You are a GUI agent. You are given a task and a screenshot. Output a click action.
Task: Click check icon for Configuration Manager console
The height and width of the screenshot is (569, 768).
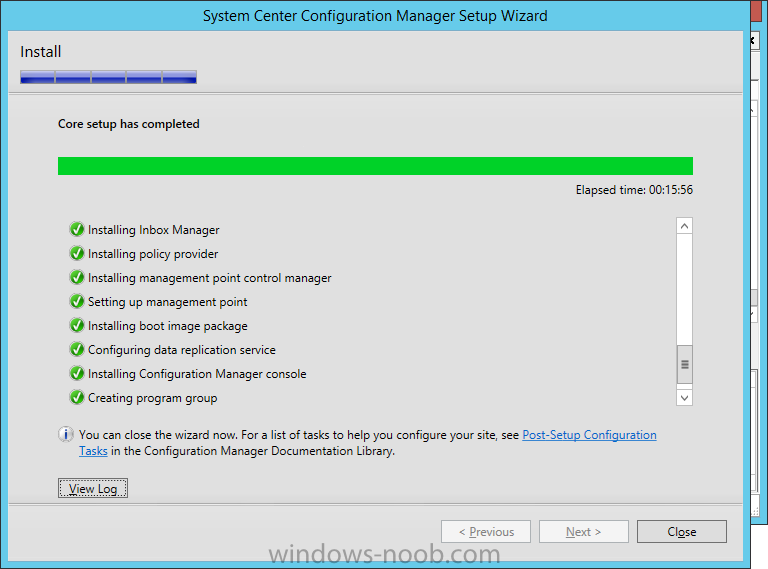(77, 373)
